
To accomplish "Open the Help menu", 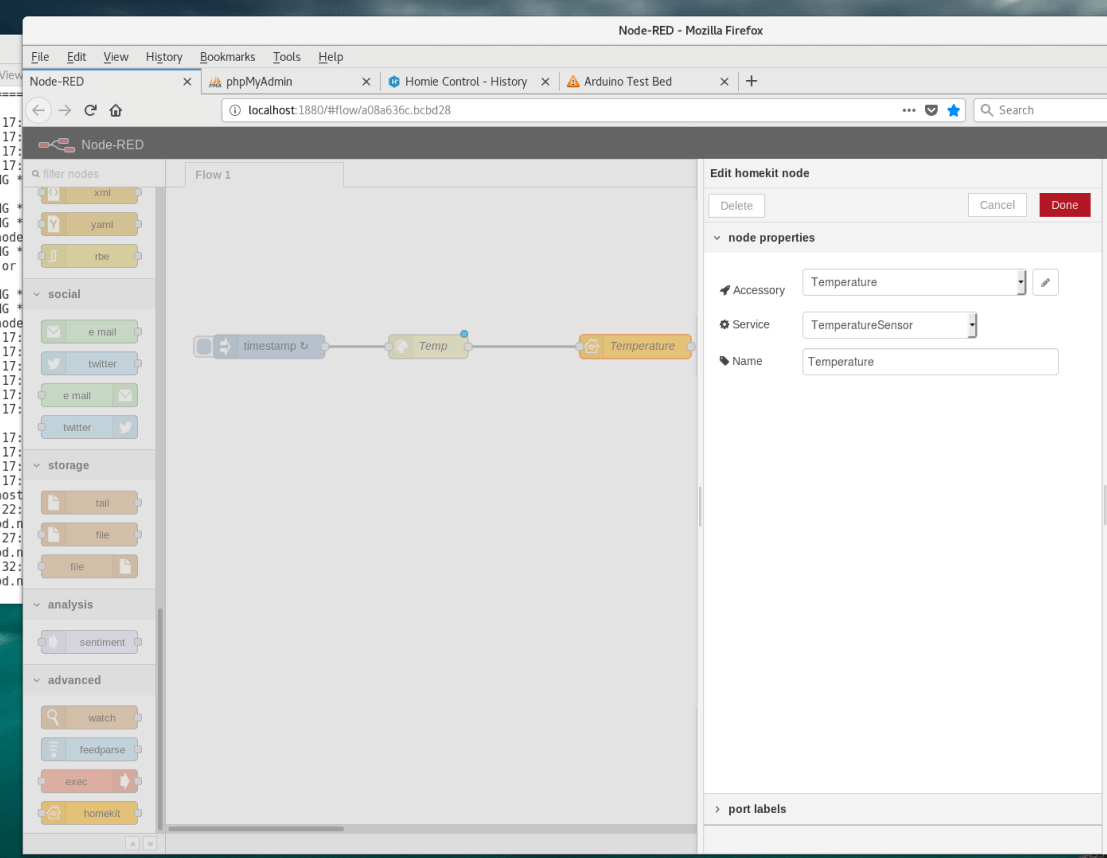I will coord(330,56).
